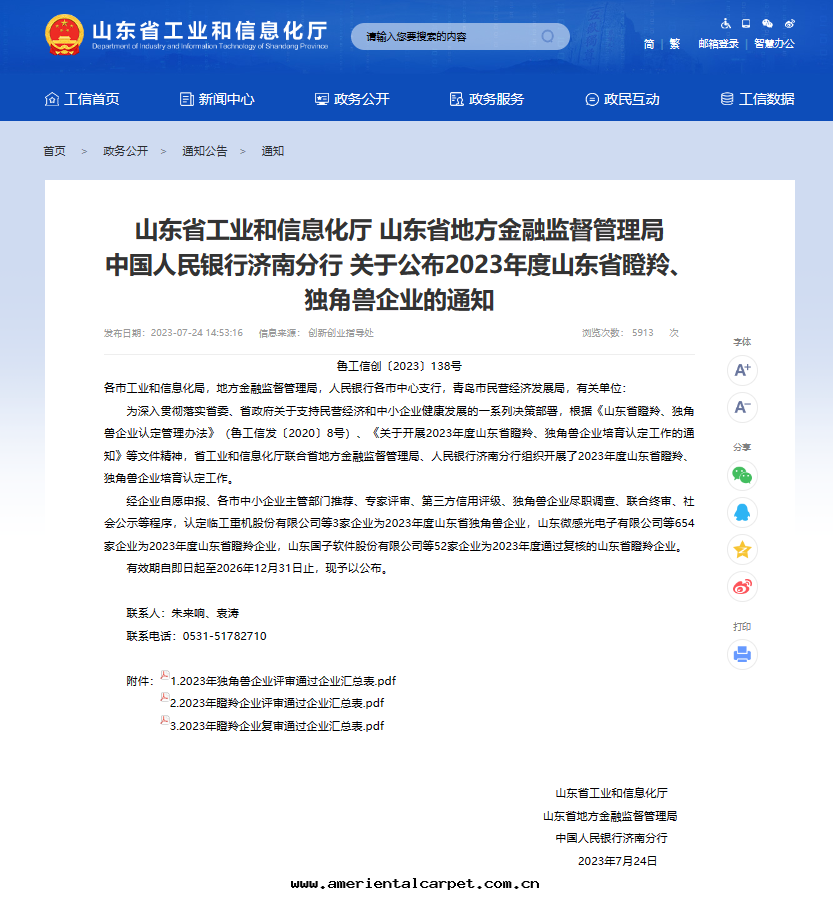Switch to simplified Chinese with 简

[x=648, y=44]
